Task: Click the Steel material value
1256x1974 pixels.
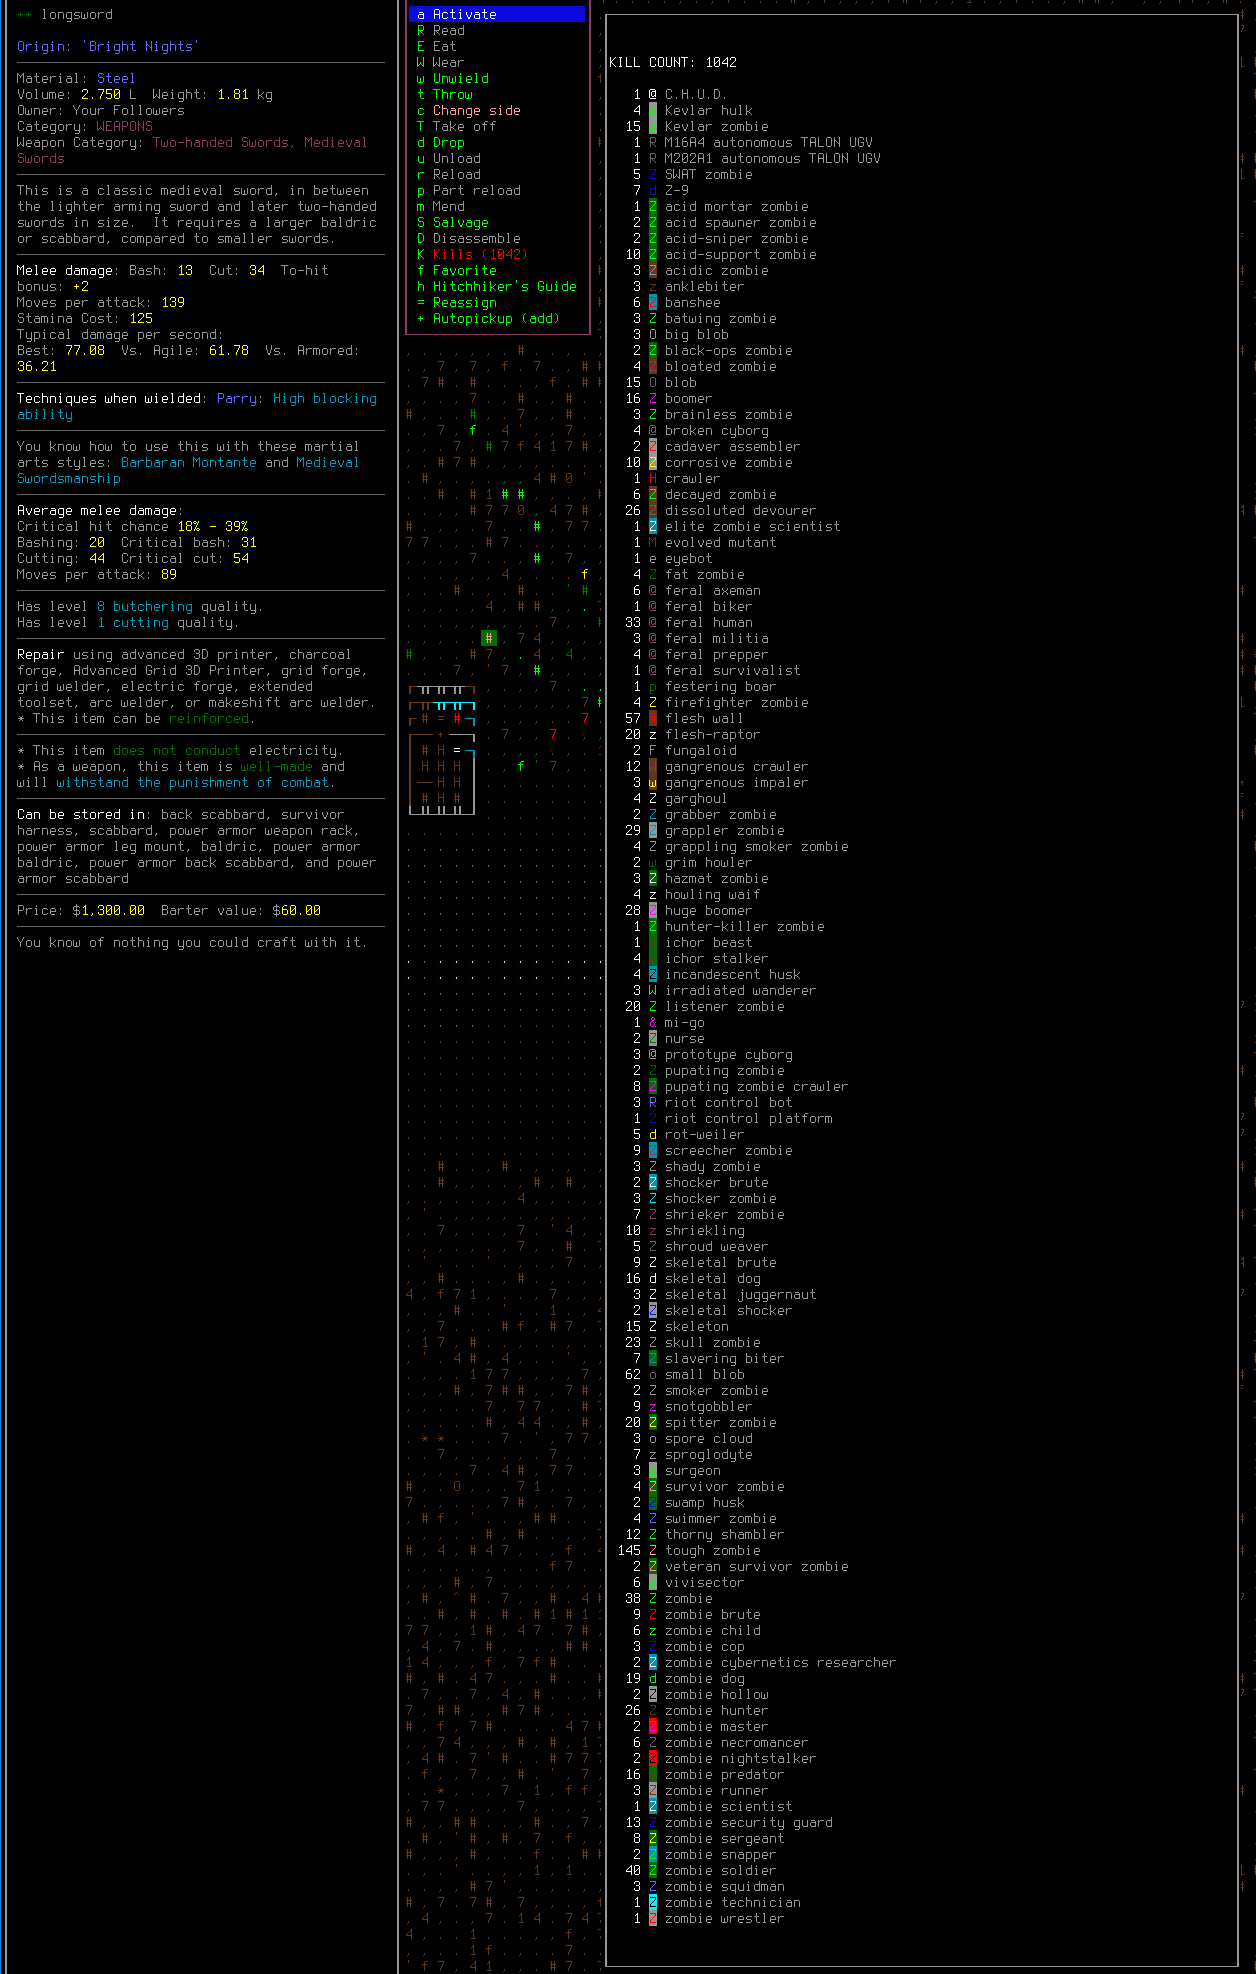Action: pos(116,78)
